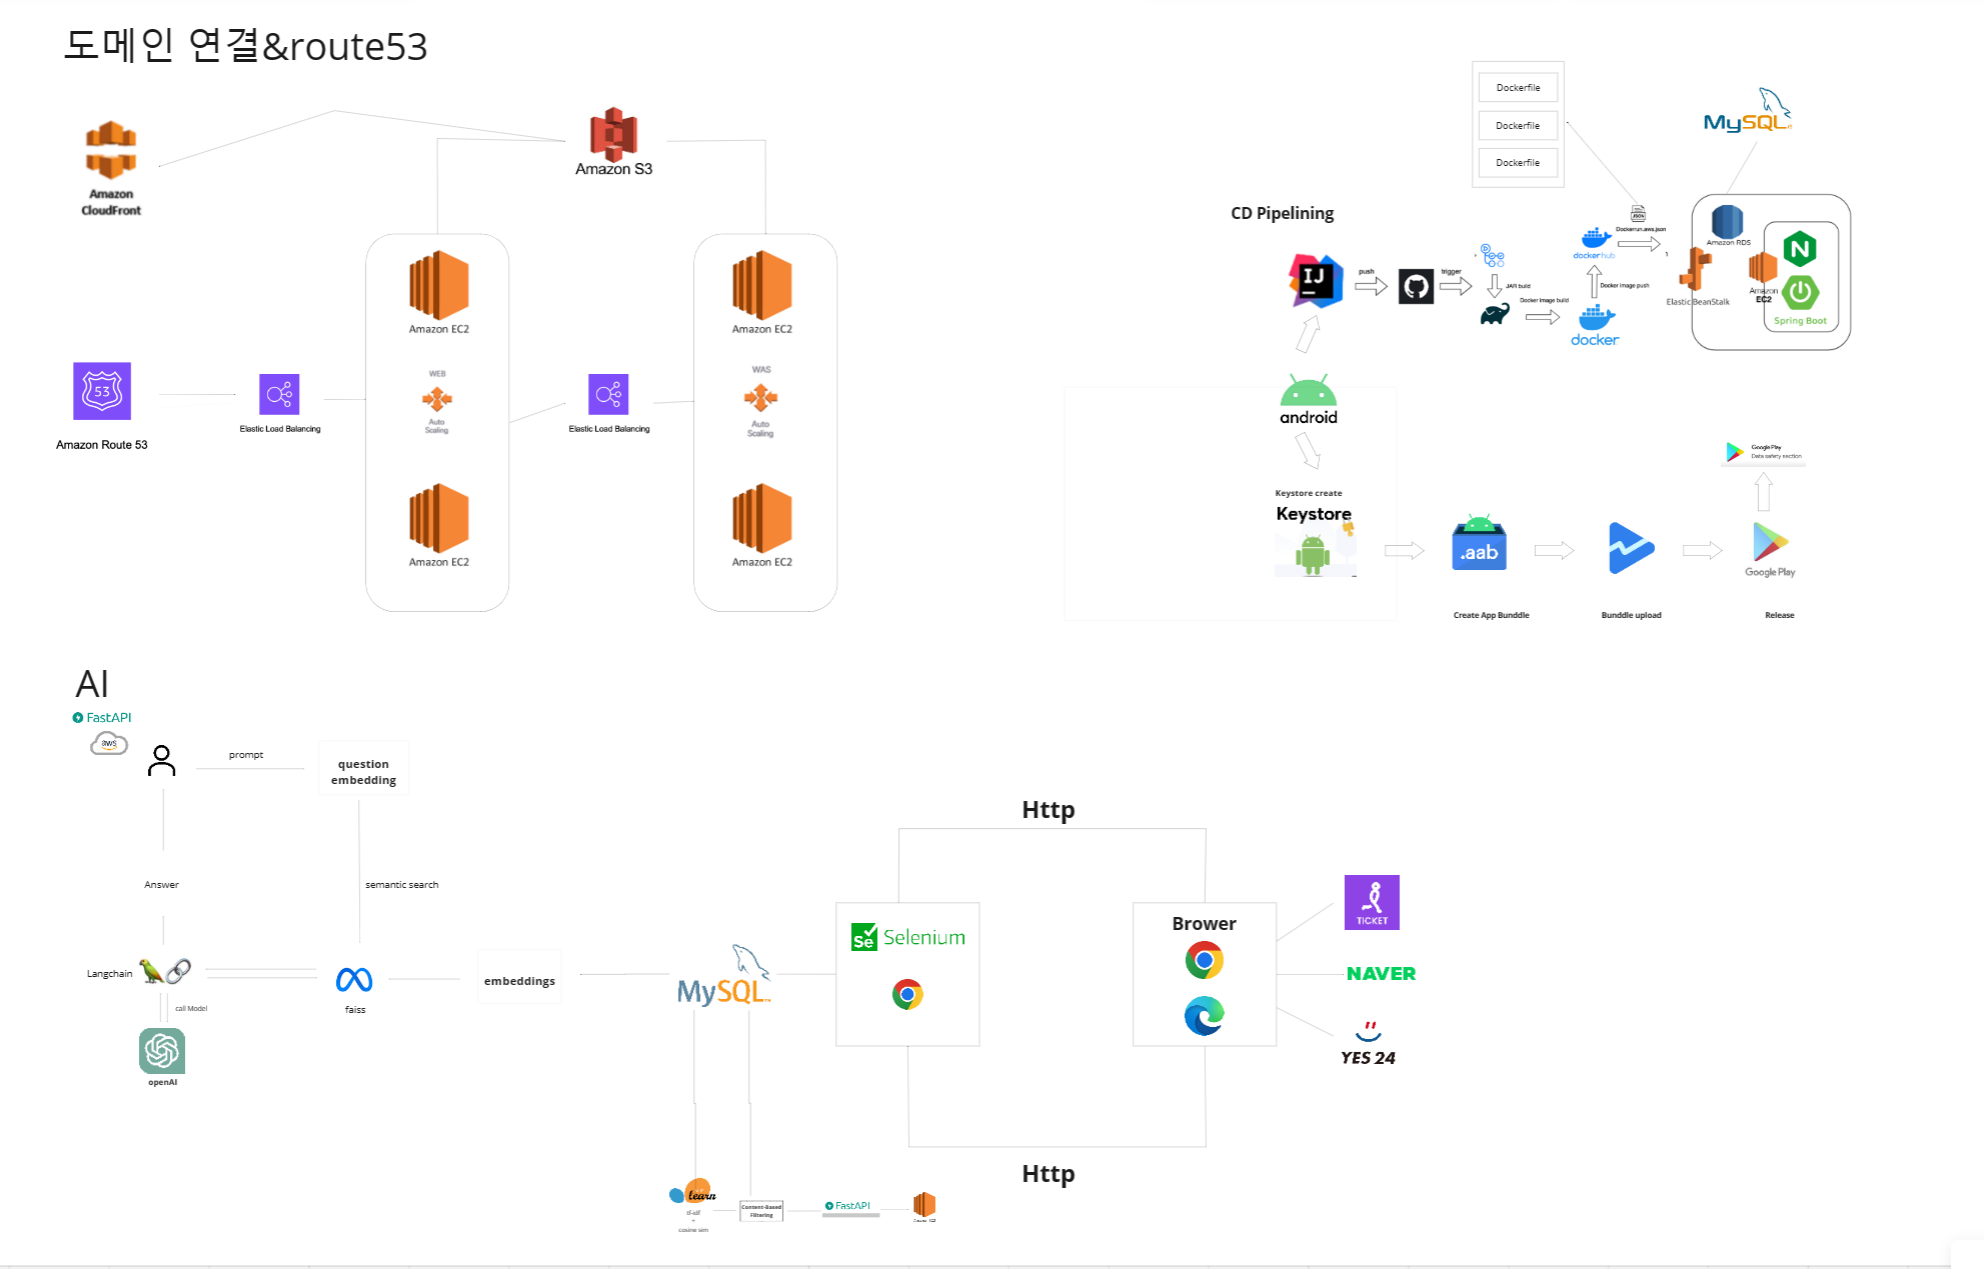Screen dimensions: 1984x1269
Task: Select the 'Keystore create' caption
Action: (1308, 493)
